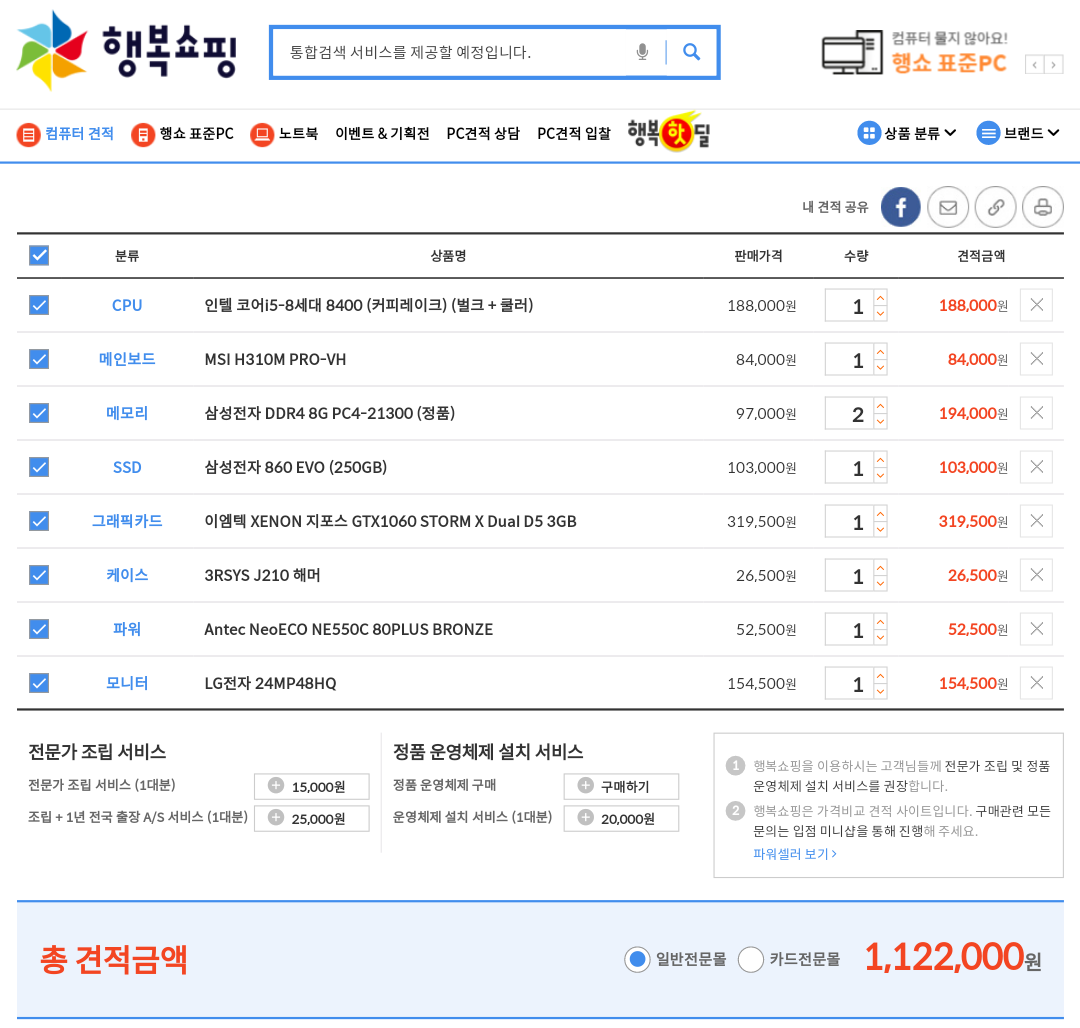This screenshot has height=1028, width=1080.
Task: Click product name 삼성전자 860 EVO (250GB)
Action: tap(295, 468)
